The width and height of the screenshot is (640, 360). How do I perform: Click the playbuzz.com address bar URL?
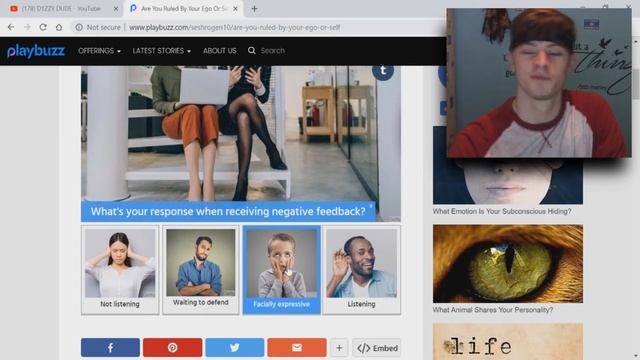pos(234,27)
